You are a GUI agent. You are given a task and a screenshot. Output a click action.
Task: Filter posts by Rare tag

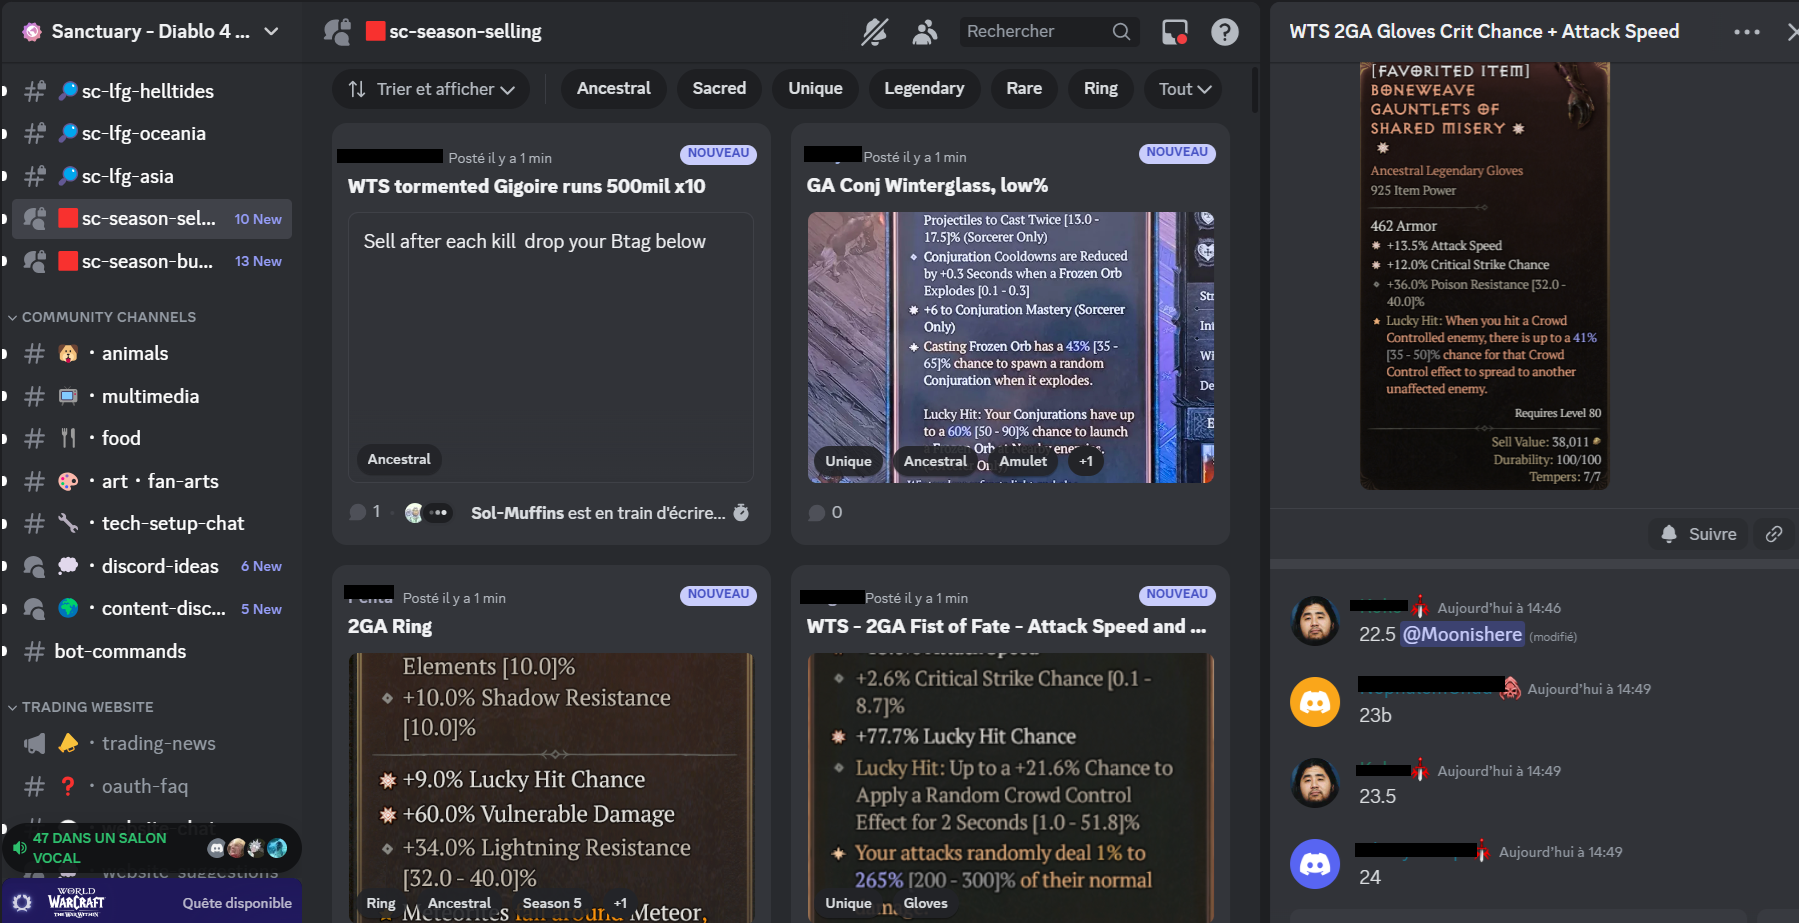[1024, 88]
